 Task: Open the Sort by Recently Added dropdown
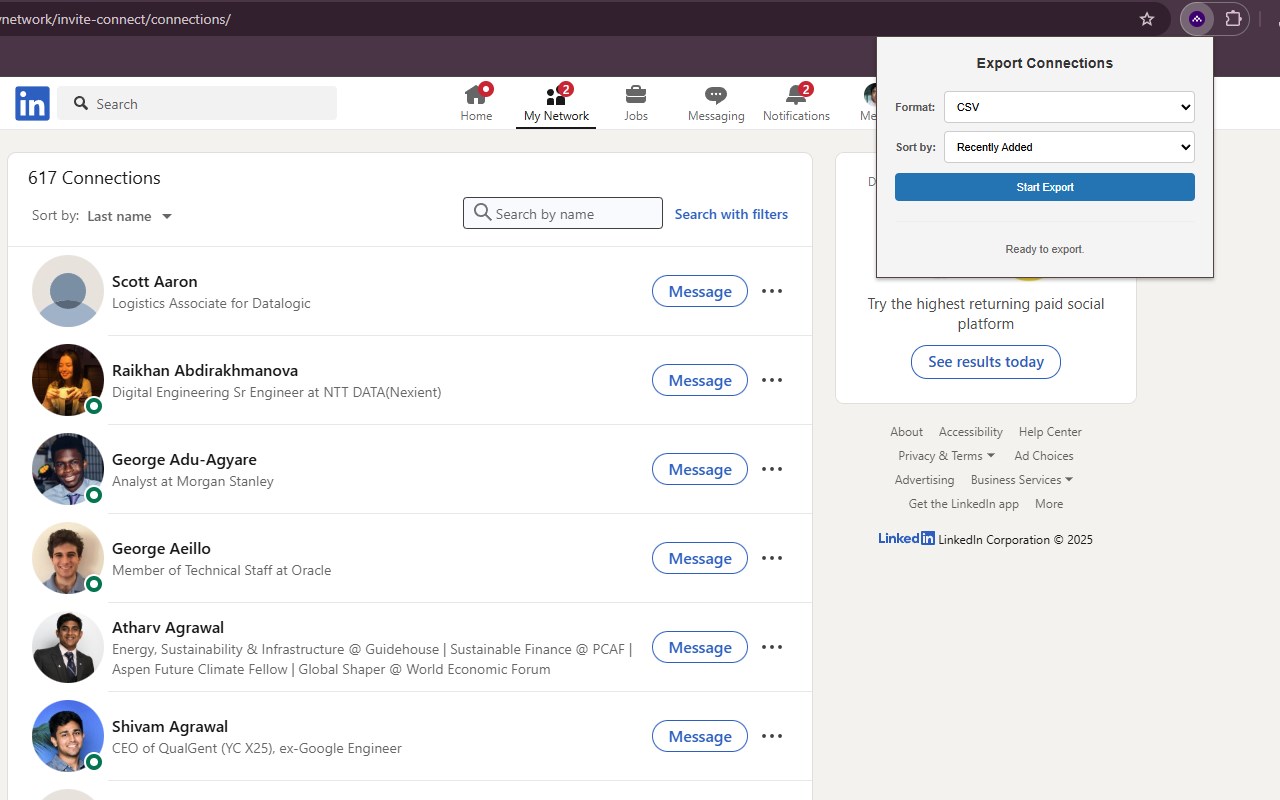point(1069,147)
